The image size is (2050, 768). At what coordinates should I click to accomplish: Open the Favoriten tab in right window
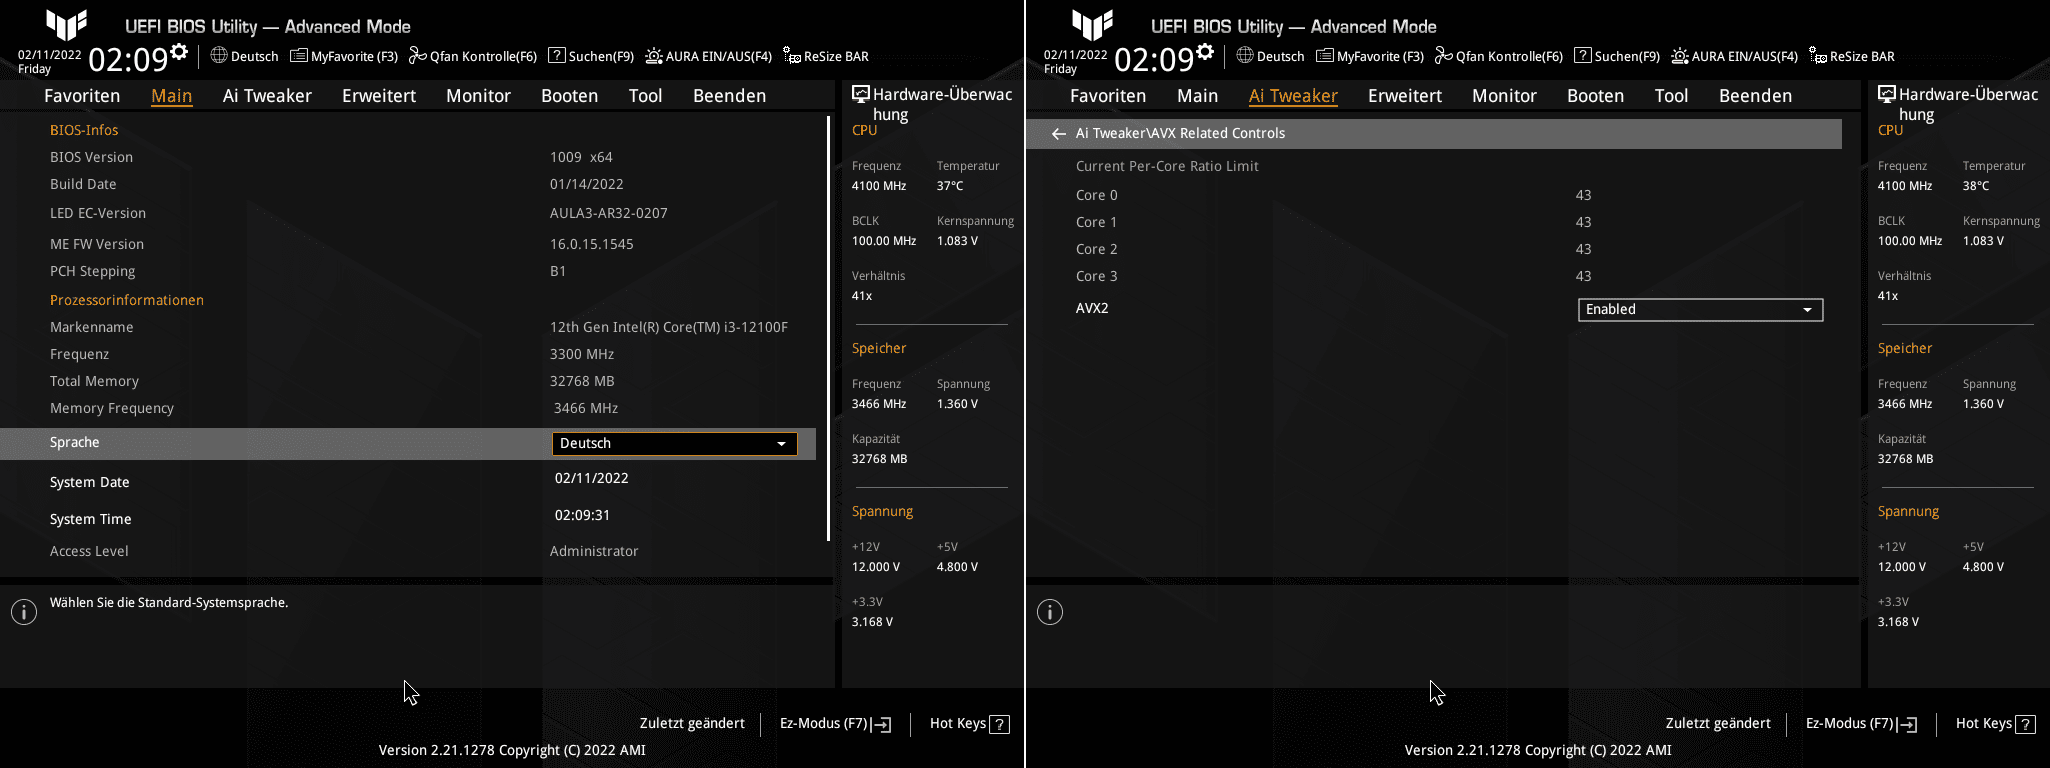coord(1108,96)
